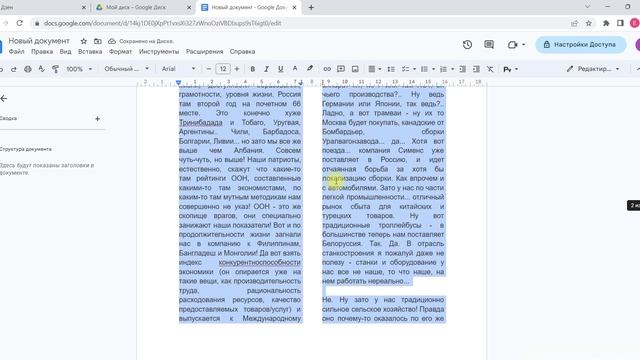Bookmark this page with star icon
640x360 pixels.
589,23
